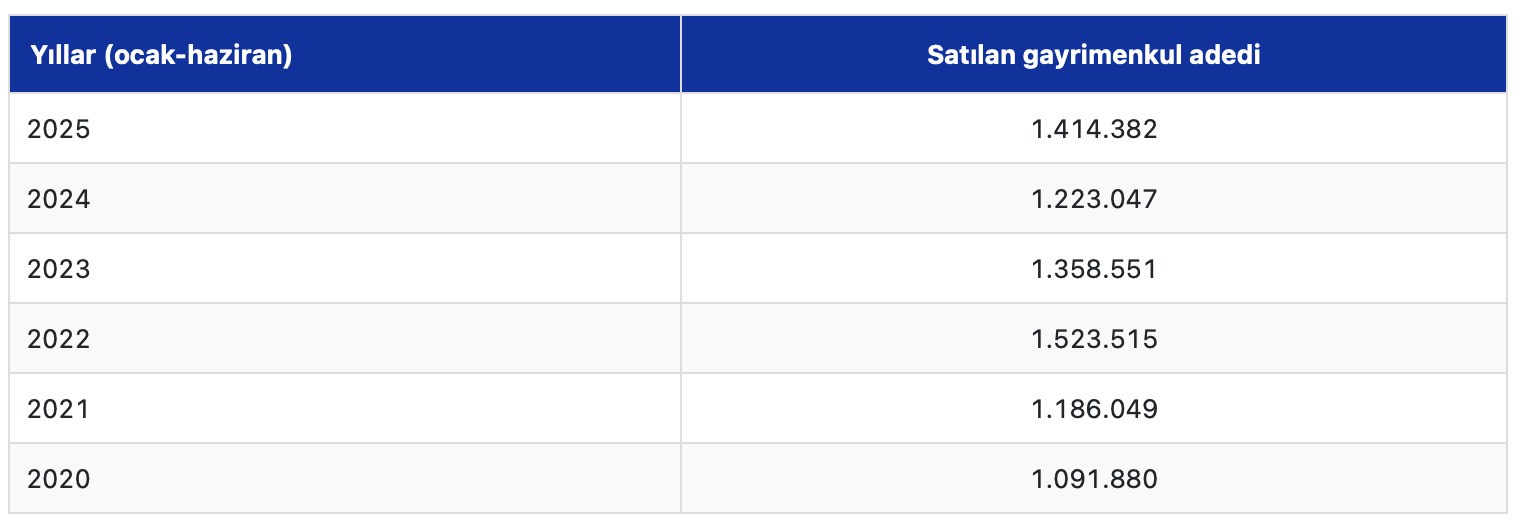The height and width of the screenshot is (524, 1520).
Task: Select the 2022 year cell
Action: (x=59, y=339)
